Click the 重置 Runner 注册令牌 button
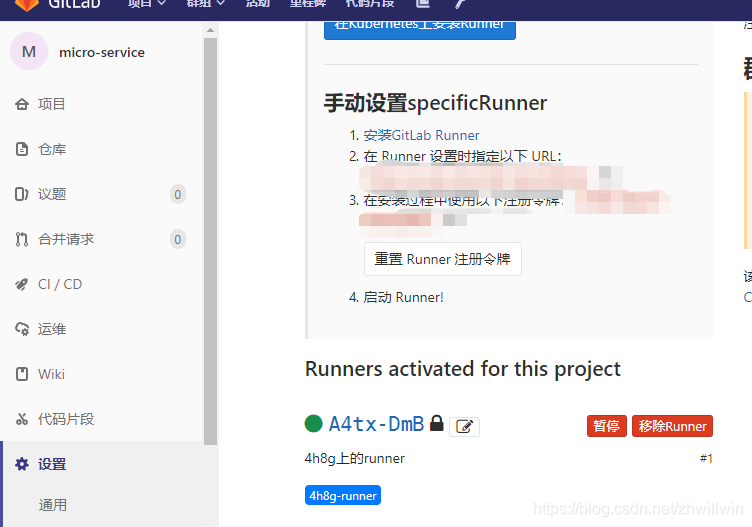752x527 pixels. point(443,259)
